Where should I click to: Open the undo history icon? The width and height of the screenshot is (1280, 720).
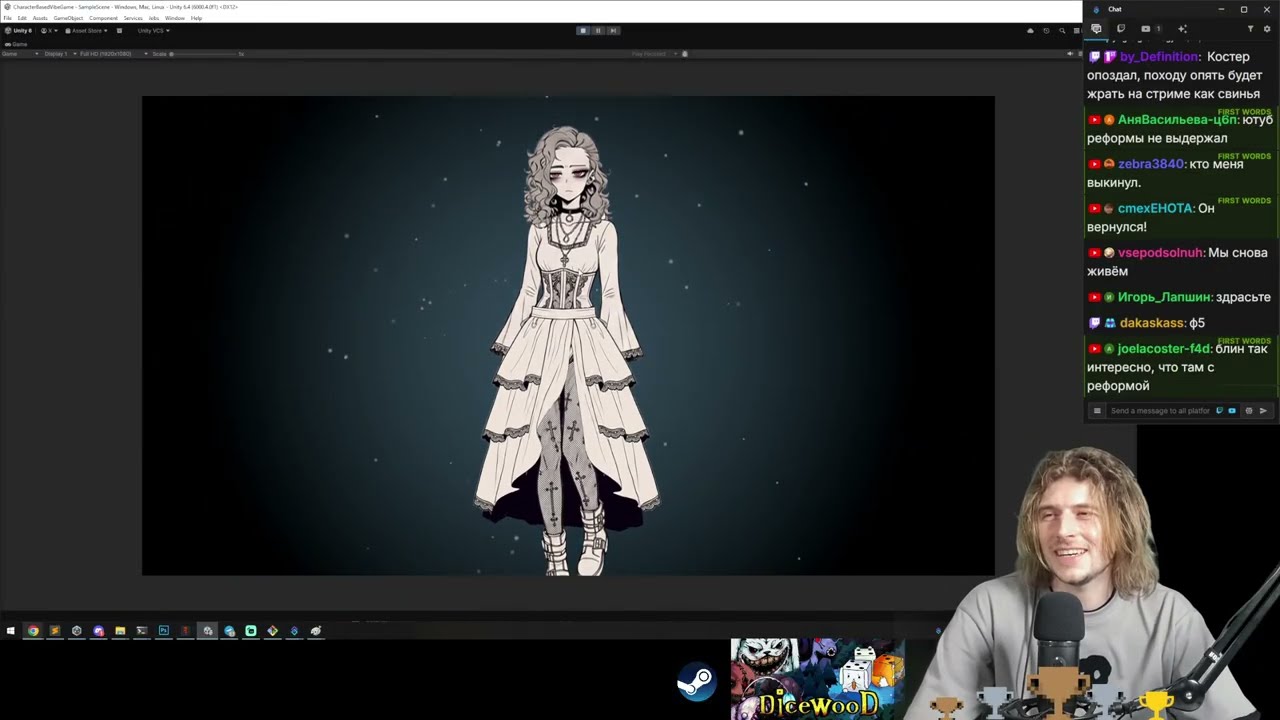(1046, 30)
